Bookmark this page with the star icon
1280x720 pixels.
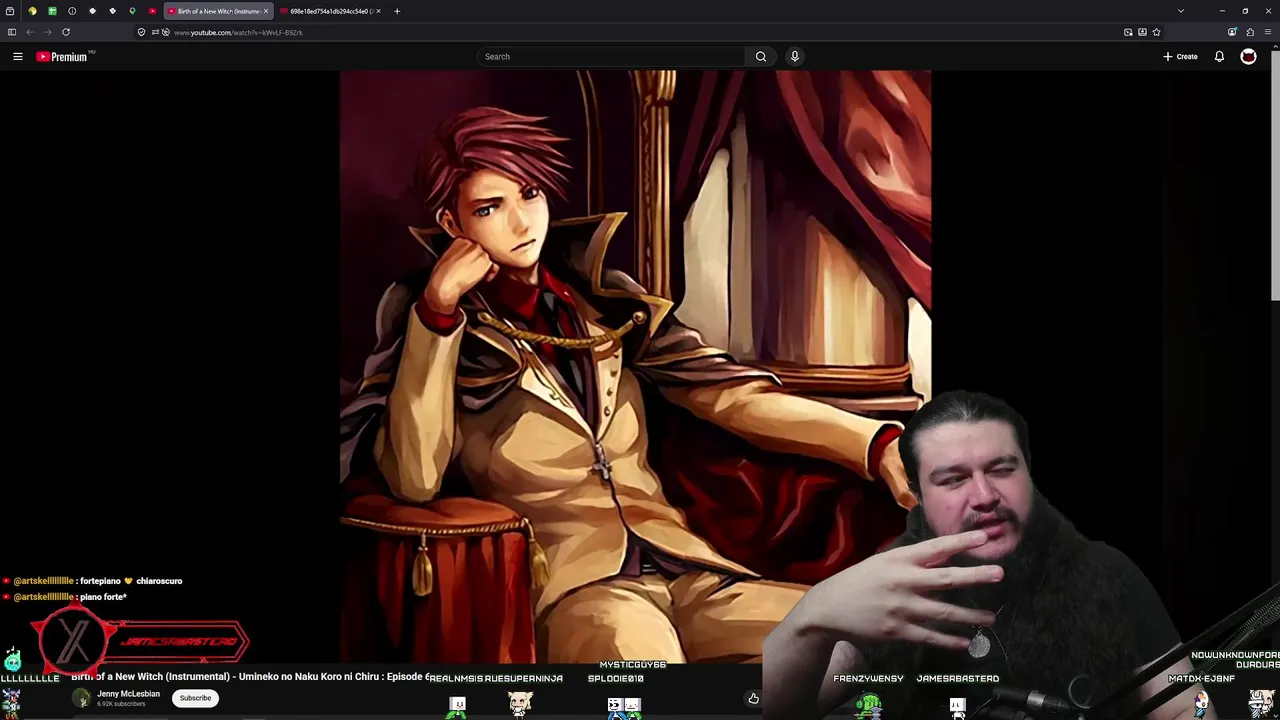coord(1156,32)
